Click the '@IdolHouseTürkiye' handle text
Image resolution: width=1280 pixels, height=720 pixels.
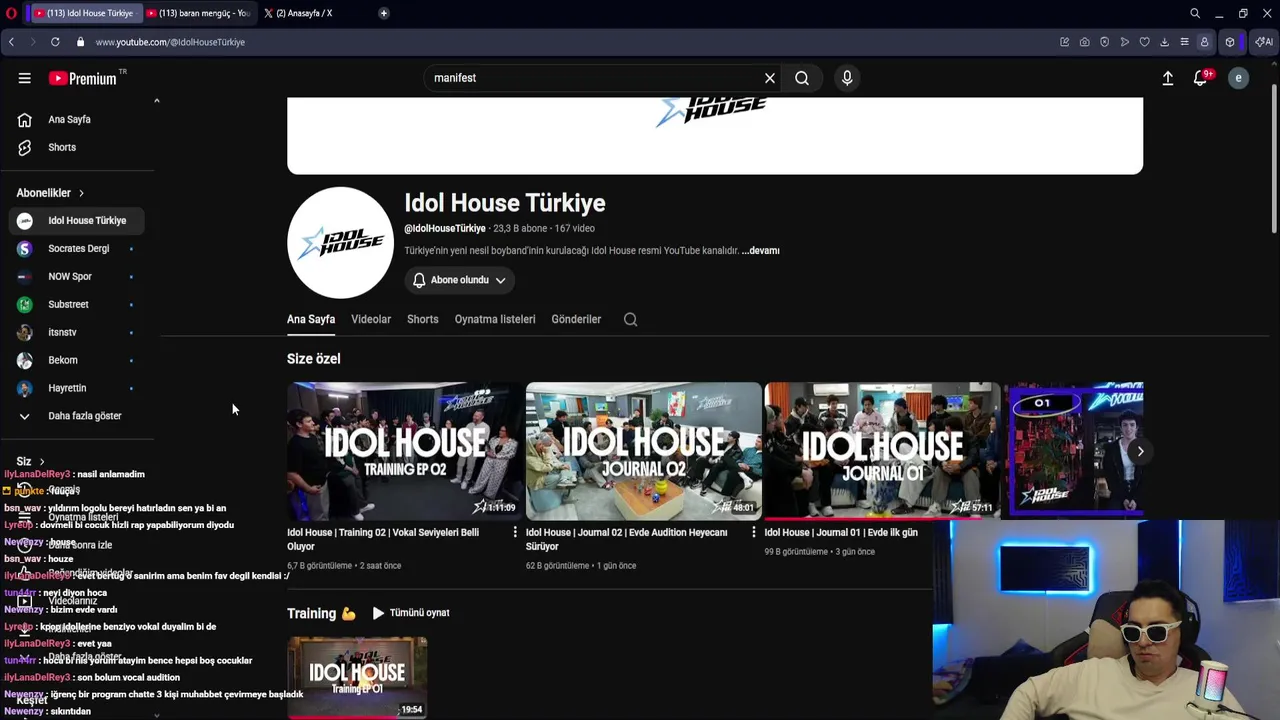tap(445, 229)
